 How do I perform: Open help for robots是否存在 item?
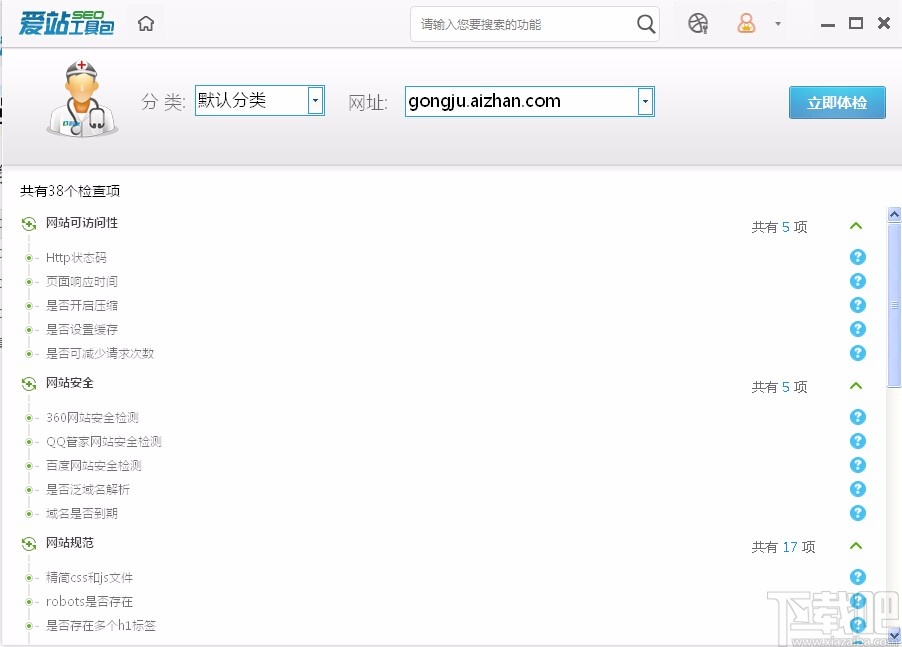click(x=857, y=601)
